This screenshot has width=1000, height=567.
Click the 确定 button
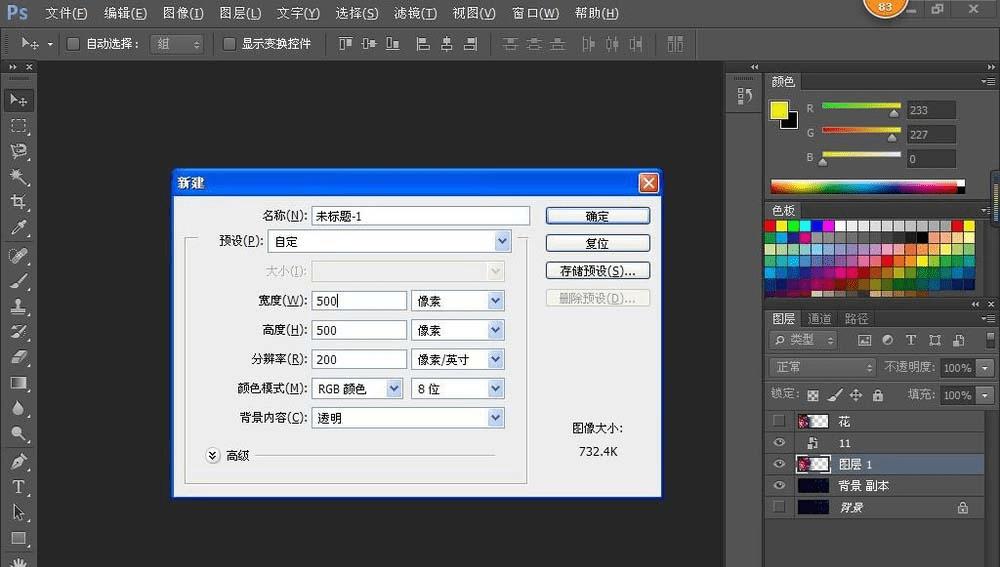597,216
